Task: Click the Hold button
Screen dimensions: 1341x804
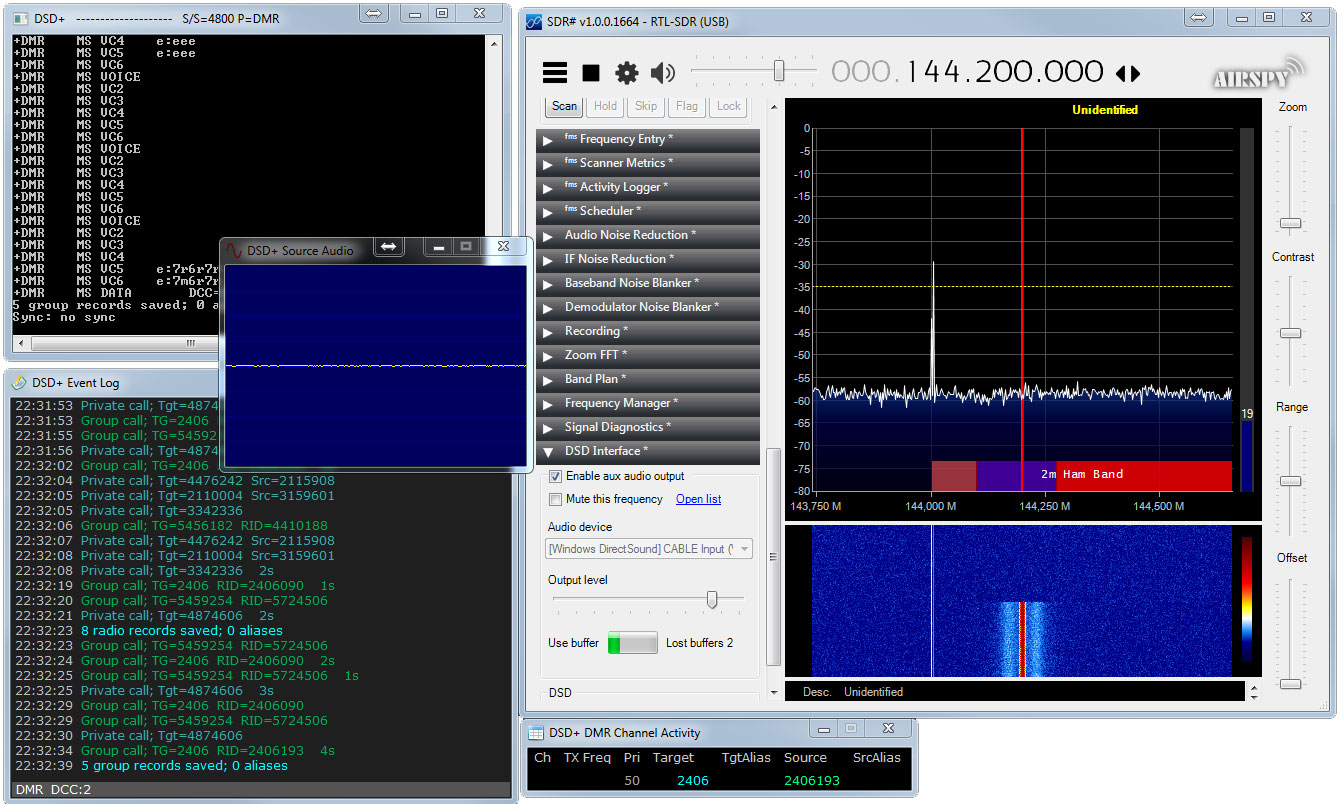Action: 606,106
